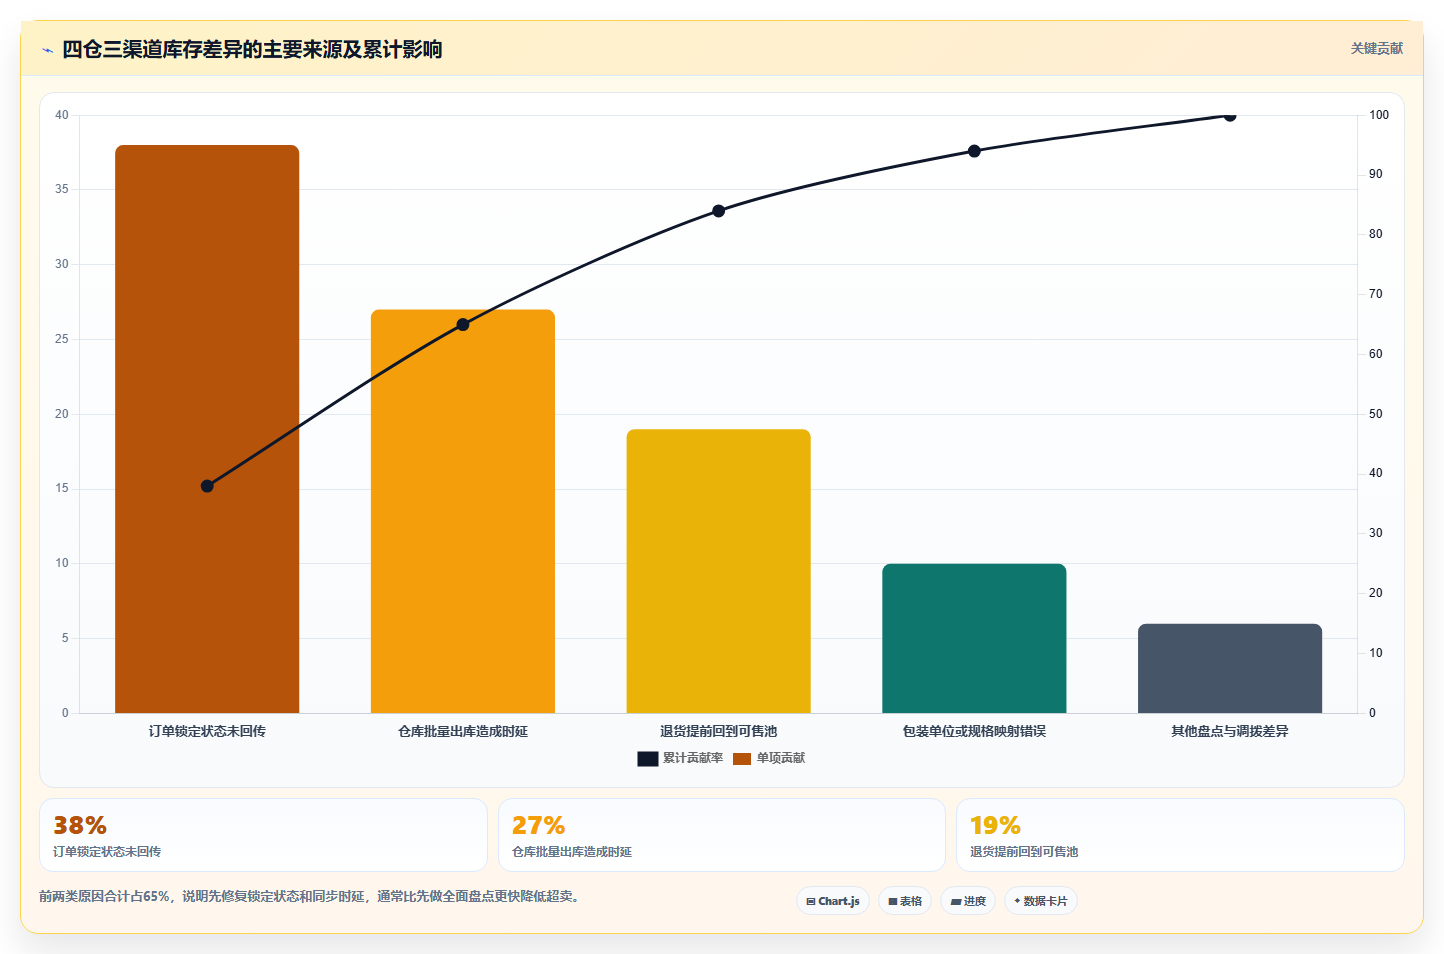Click the Chart.js tag pill
The width and height of the screenshot is (1444, 954).
pyautogui.click(x=833, y=901)
